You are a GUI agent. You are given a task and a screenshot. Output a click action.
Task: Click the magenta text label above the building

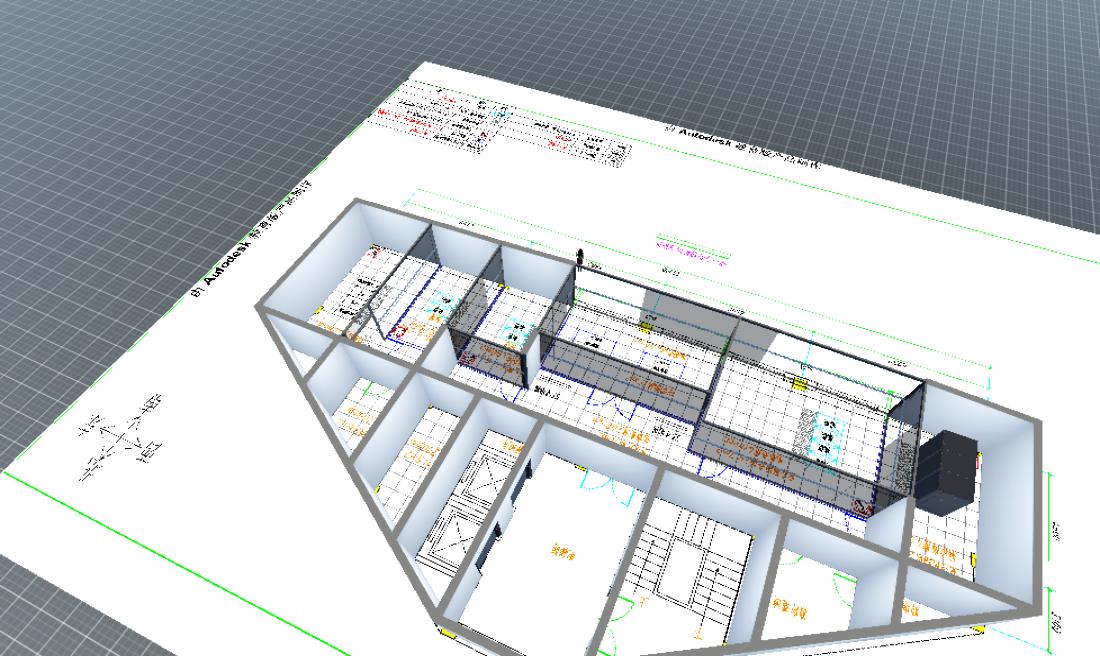pos(690,247)
